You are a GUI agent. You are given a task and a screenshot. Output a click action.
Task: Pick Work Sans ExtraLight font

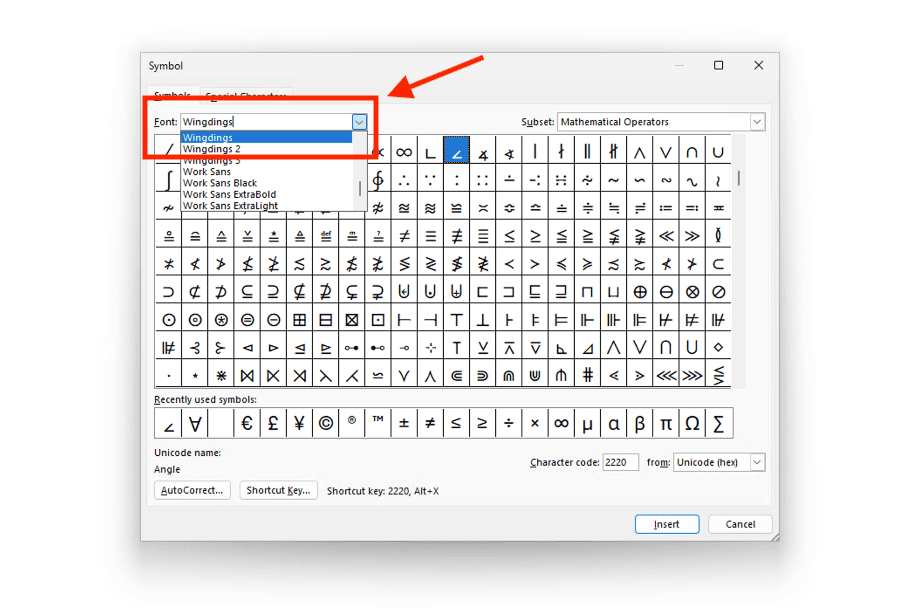pos(266,206)
